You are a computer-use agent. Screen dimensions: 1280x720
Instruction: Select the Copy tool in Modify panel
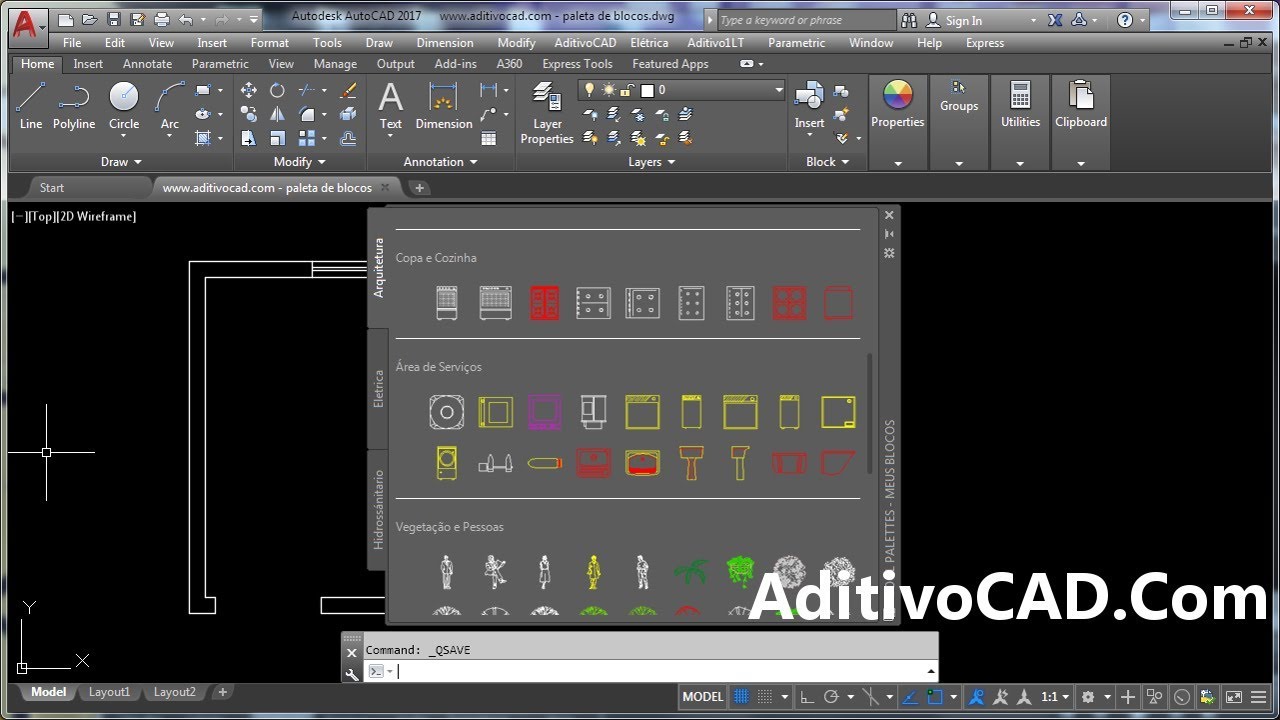249,114
